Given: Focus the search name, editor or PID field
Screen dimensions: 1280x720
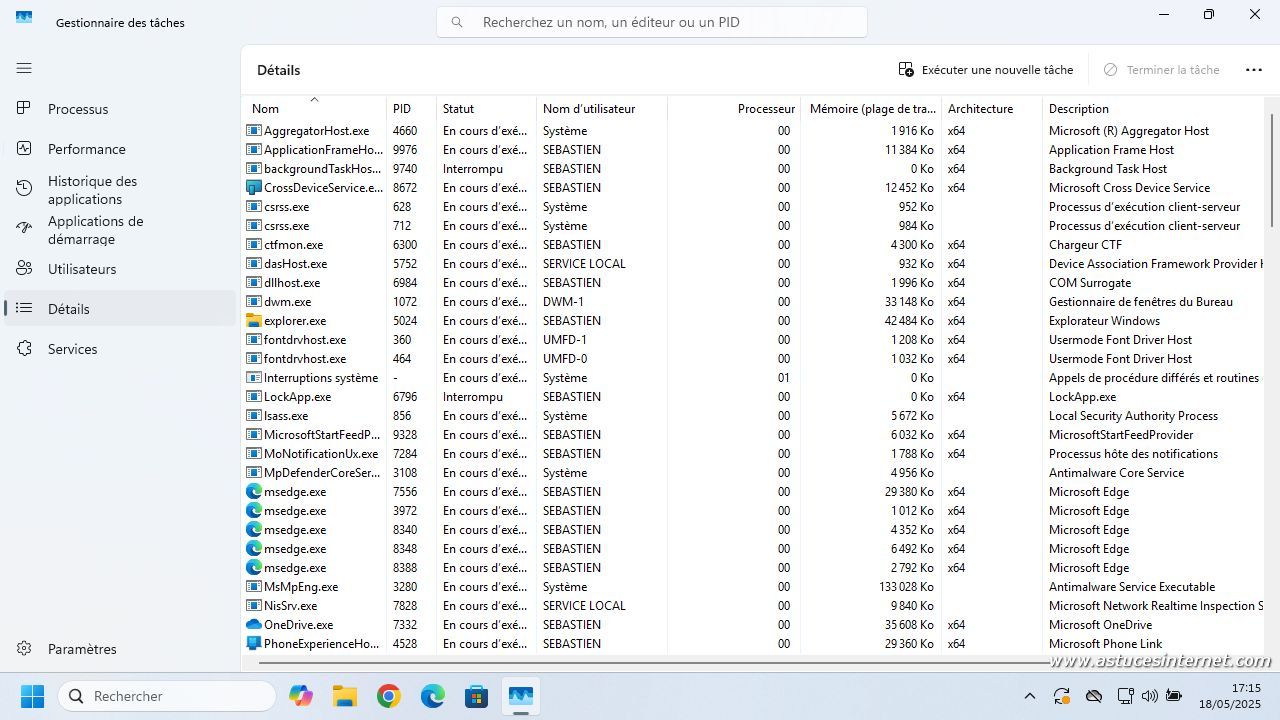Looking at the screenshot, I should (652, 22).
